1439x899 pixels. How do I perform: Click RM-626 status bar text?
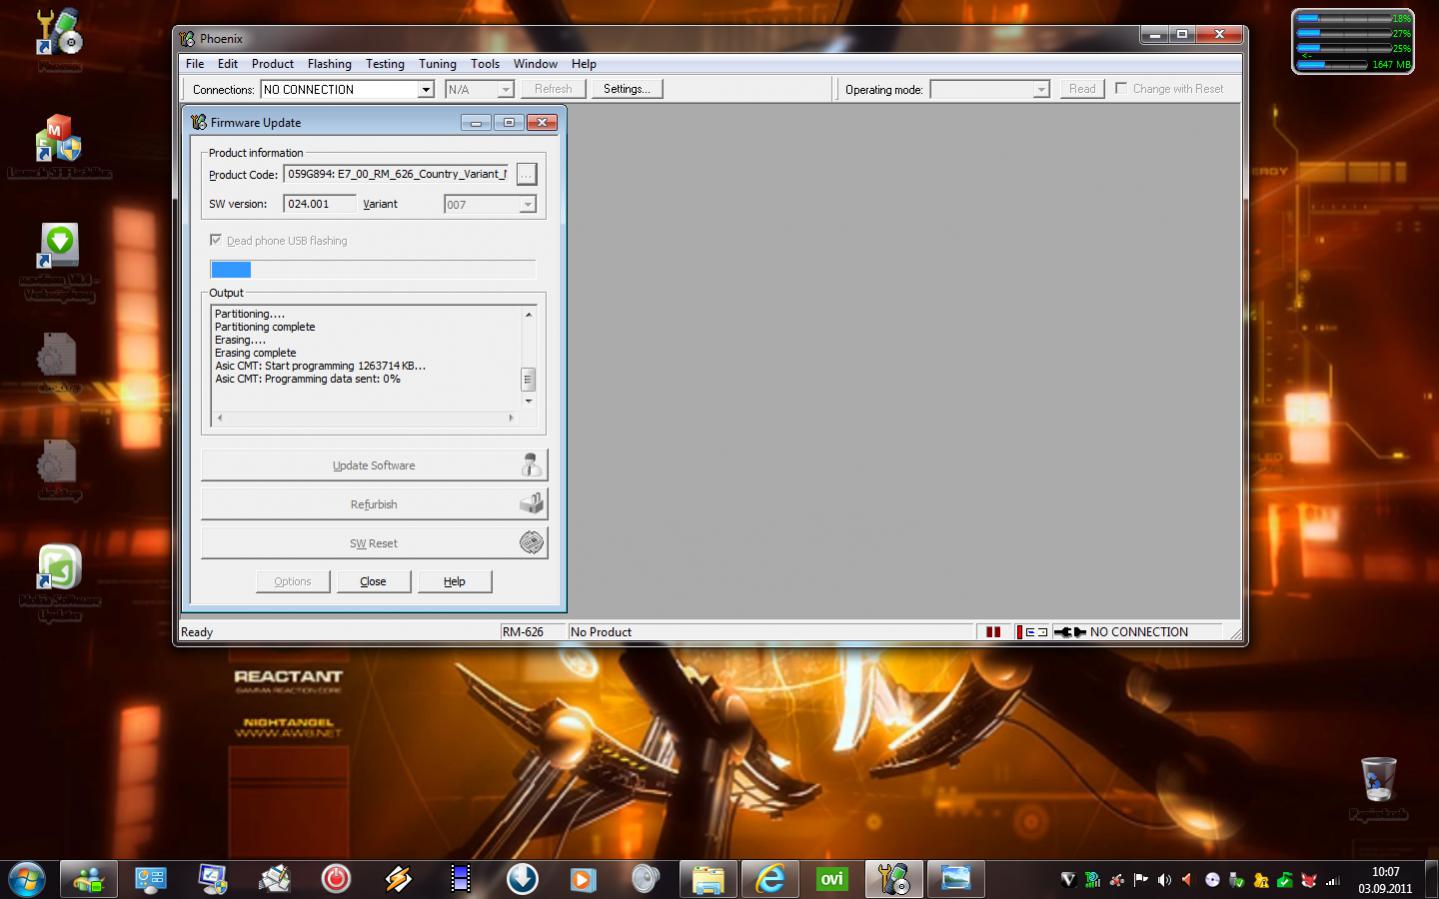(523, 632)
